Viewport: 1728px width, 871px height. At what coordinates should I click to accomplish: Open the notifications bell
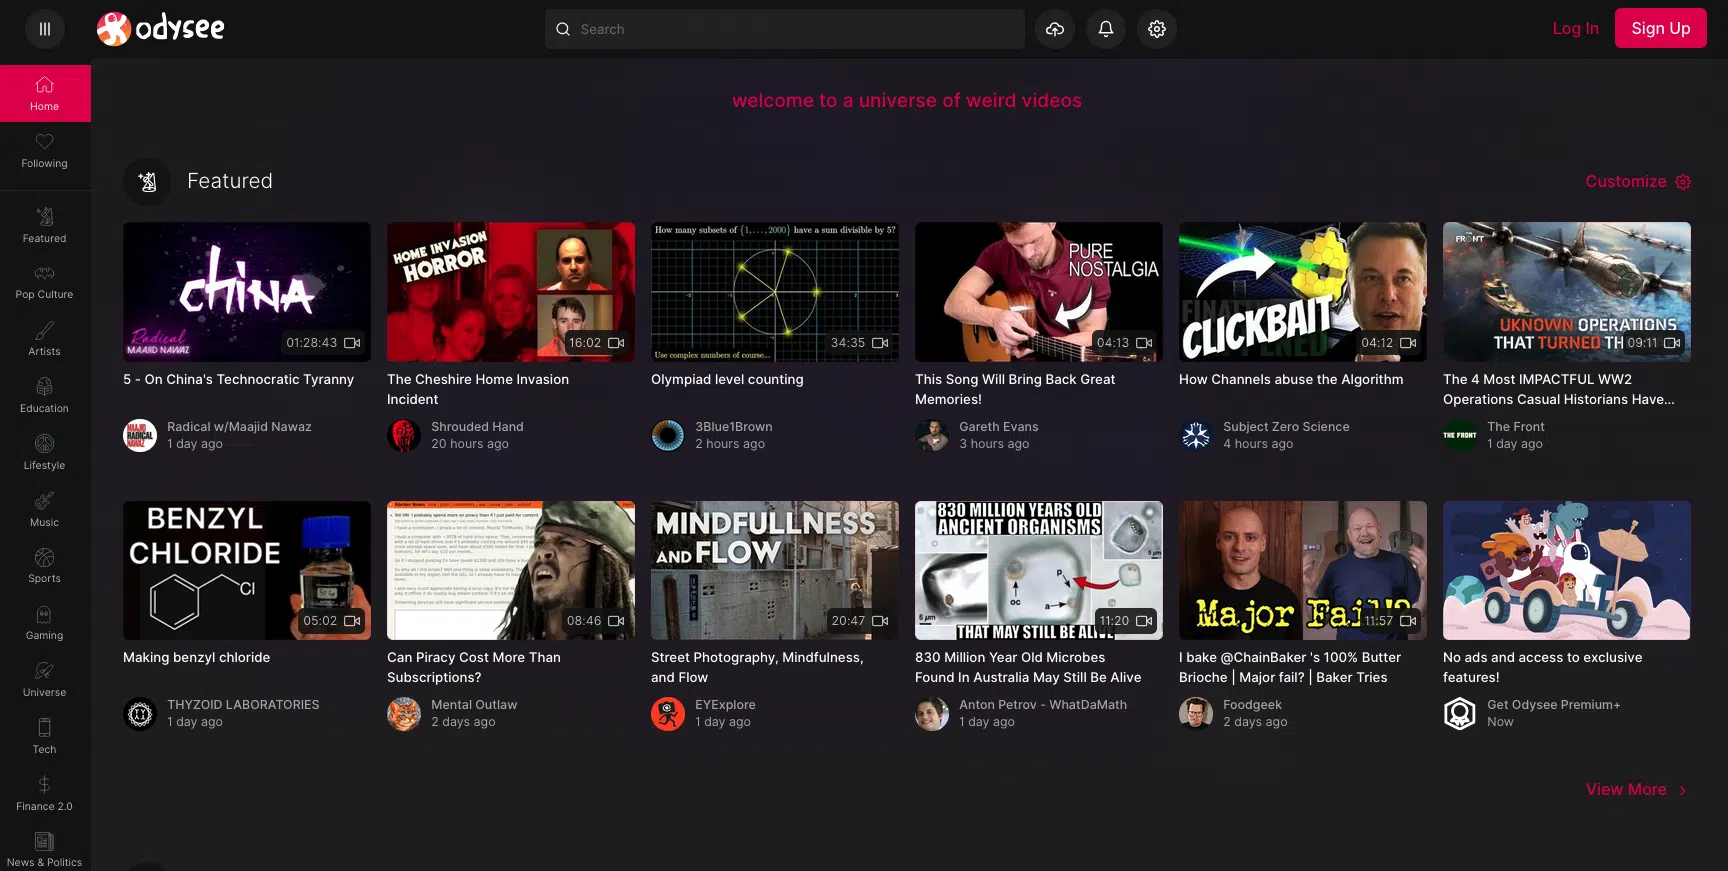tap(1105, 29)
